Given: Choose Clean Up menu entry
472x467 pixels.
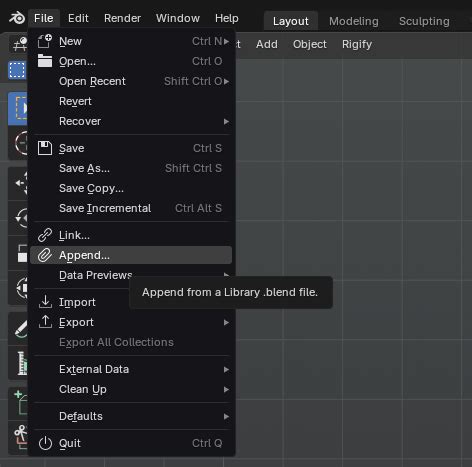Looking at the screenshot, I should click(131, 389).
